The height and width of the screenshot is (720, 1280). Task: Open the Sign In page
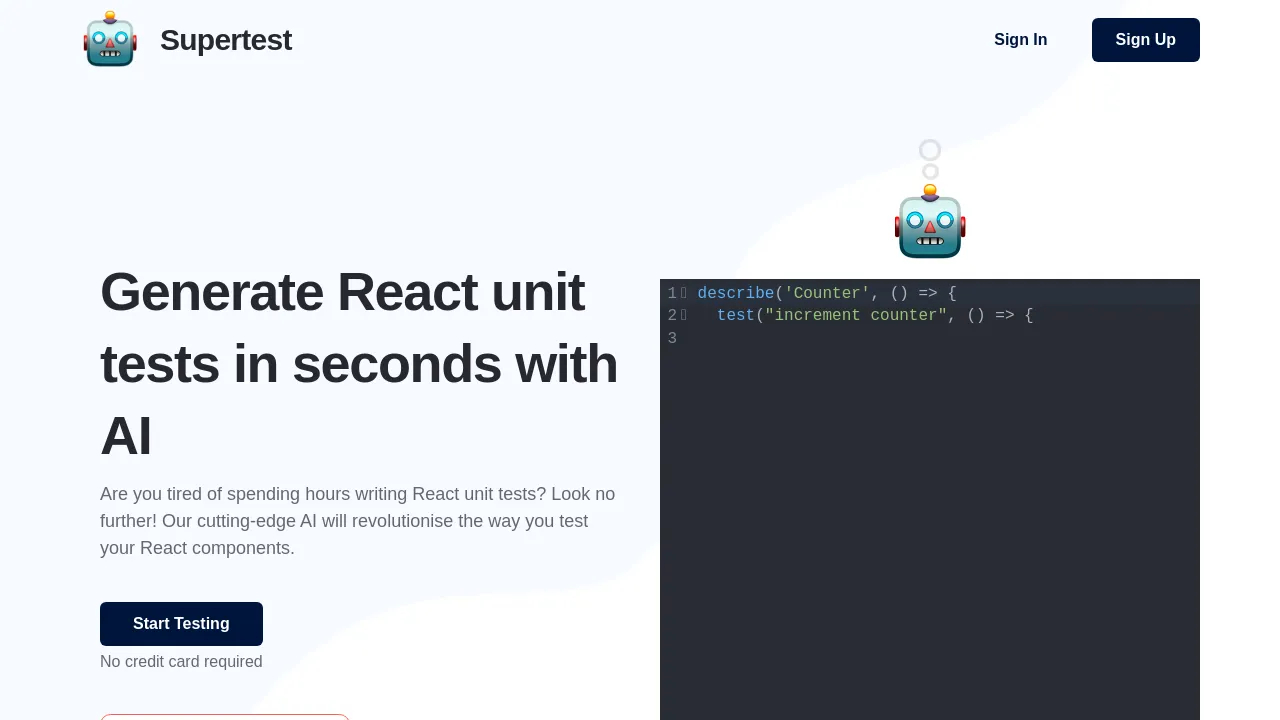pos(1020,39)
